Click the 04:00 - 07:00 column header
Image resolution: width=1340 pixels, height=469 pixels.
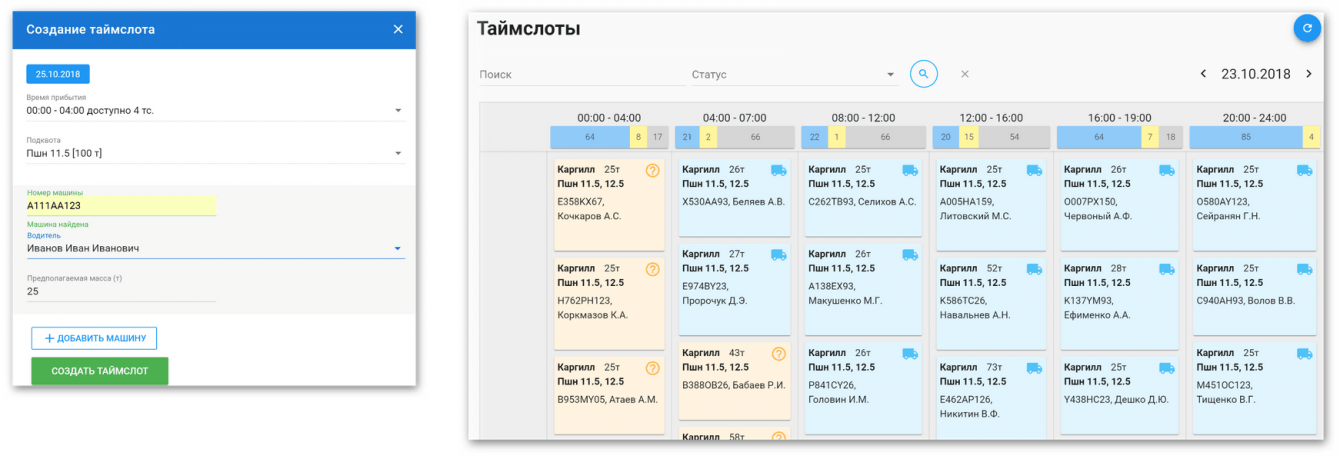734,118
